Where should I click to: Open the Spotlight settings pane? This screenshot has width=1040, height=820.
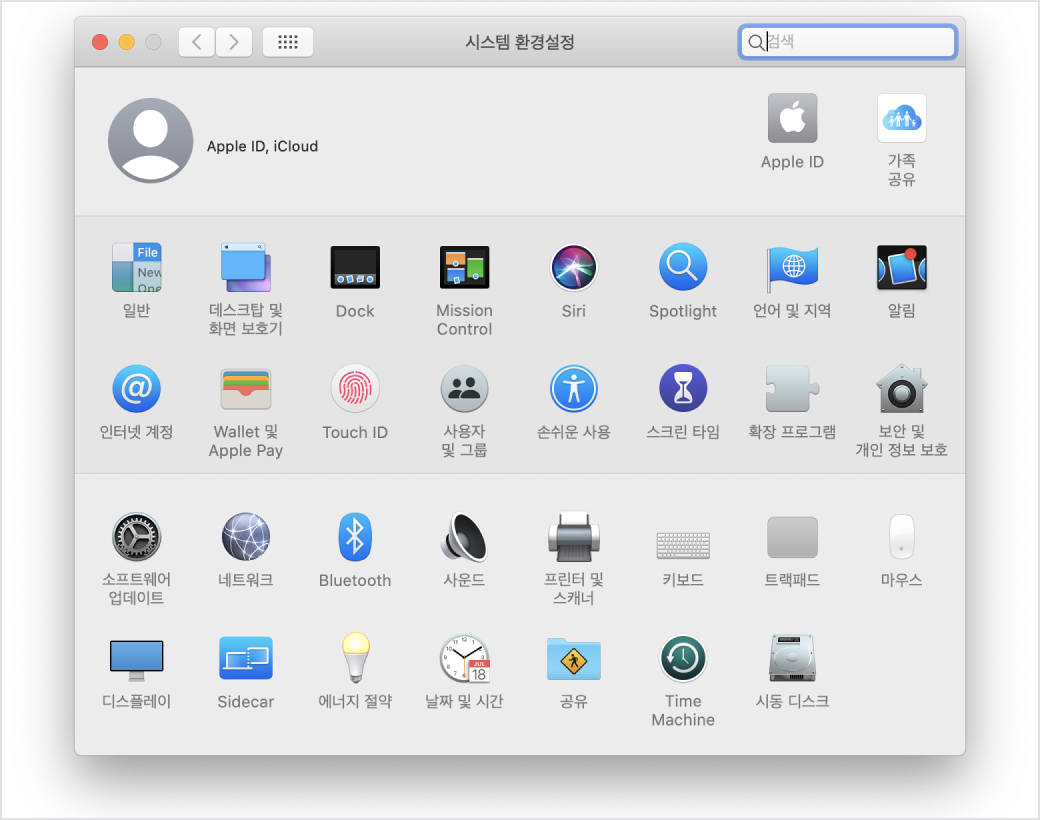click(x=683, y=268)
